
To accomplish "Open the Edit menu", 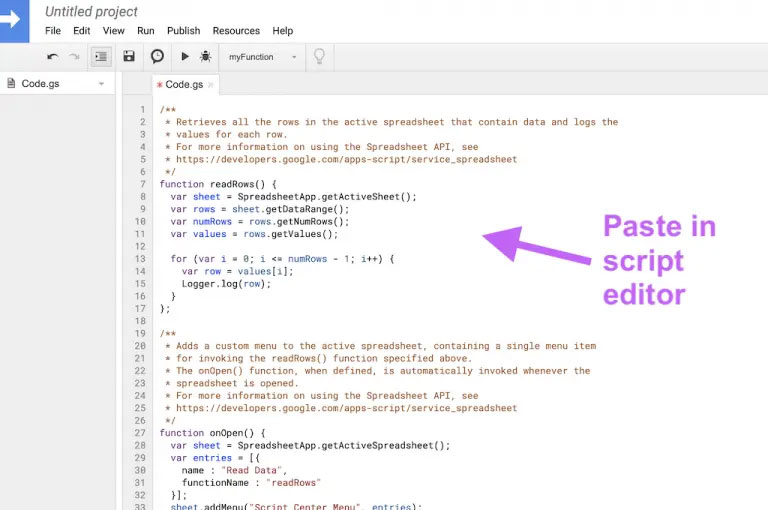I will [x=81, y=30].
